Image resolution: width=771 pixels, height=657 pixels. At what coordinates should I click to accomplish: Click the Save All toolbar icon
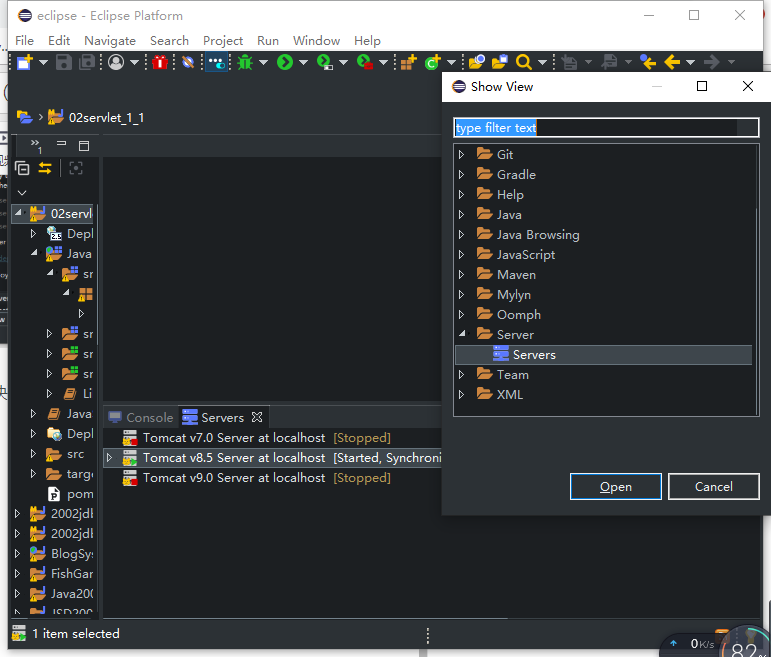(88, 62)
